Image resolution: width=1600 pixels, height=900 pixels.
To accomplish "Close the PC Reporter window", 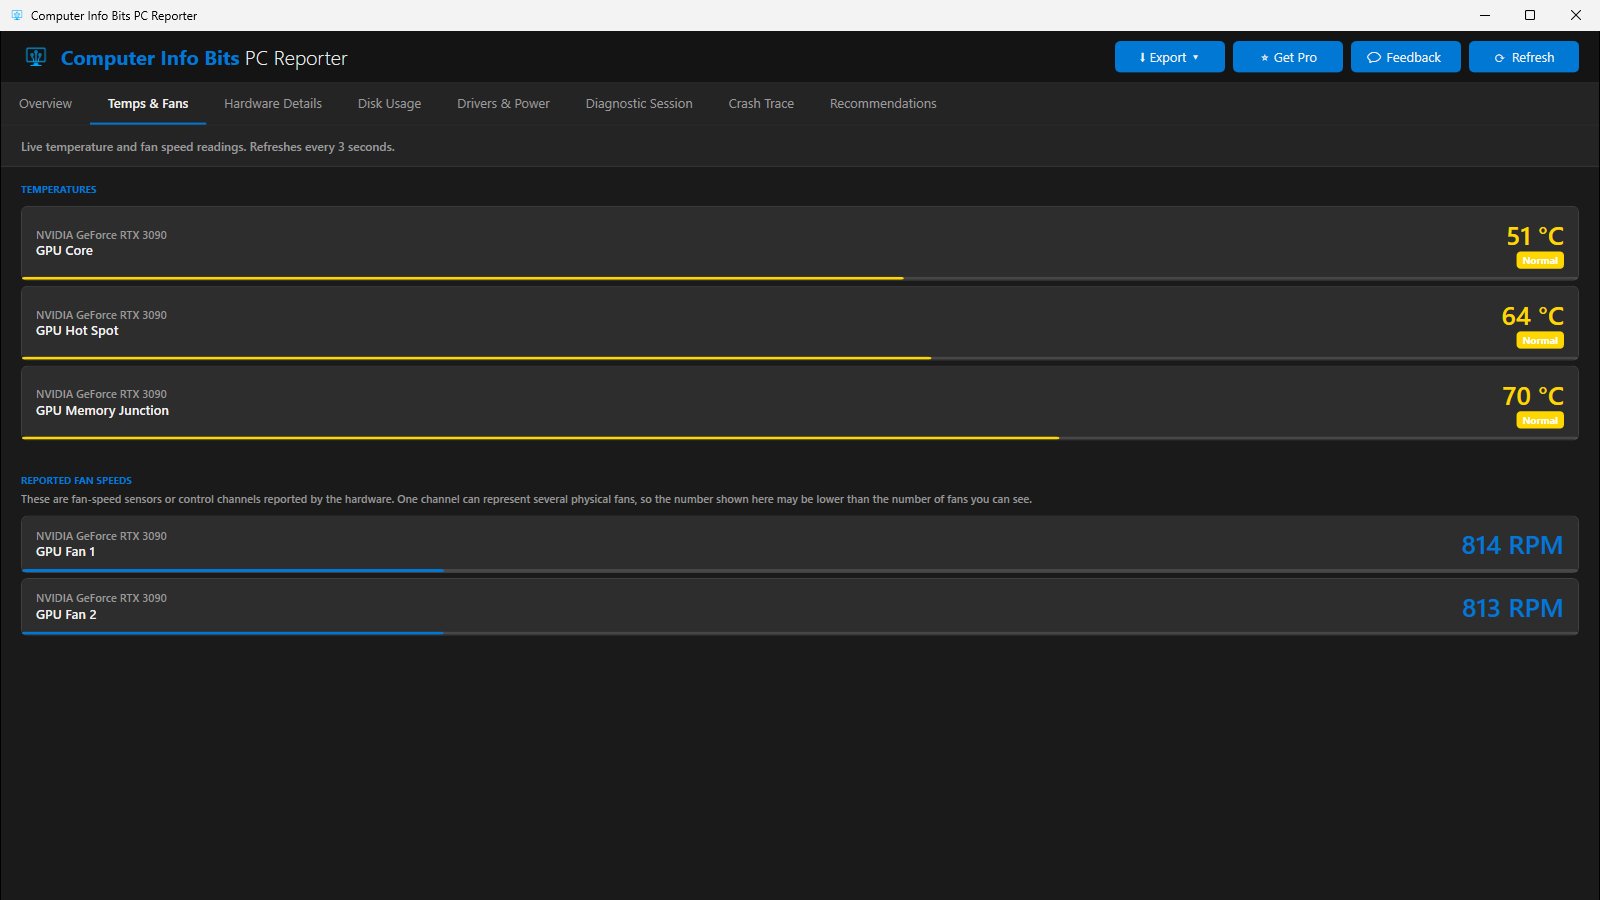I will (1576, 15).
